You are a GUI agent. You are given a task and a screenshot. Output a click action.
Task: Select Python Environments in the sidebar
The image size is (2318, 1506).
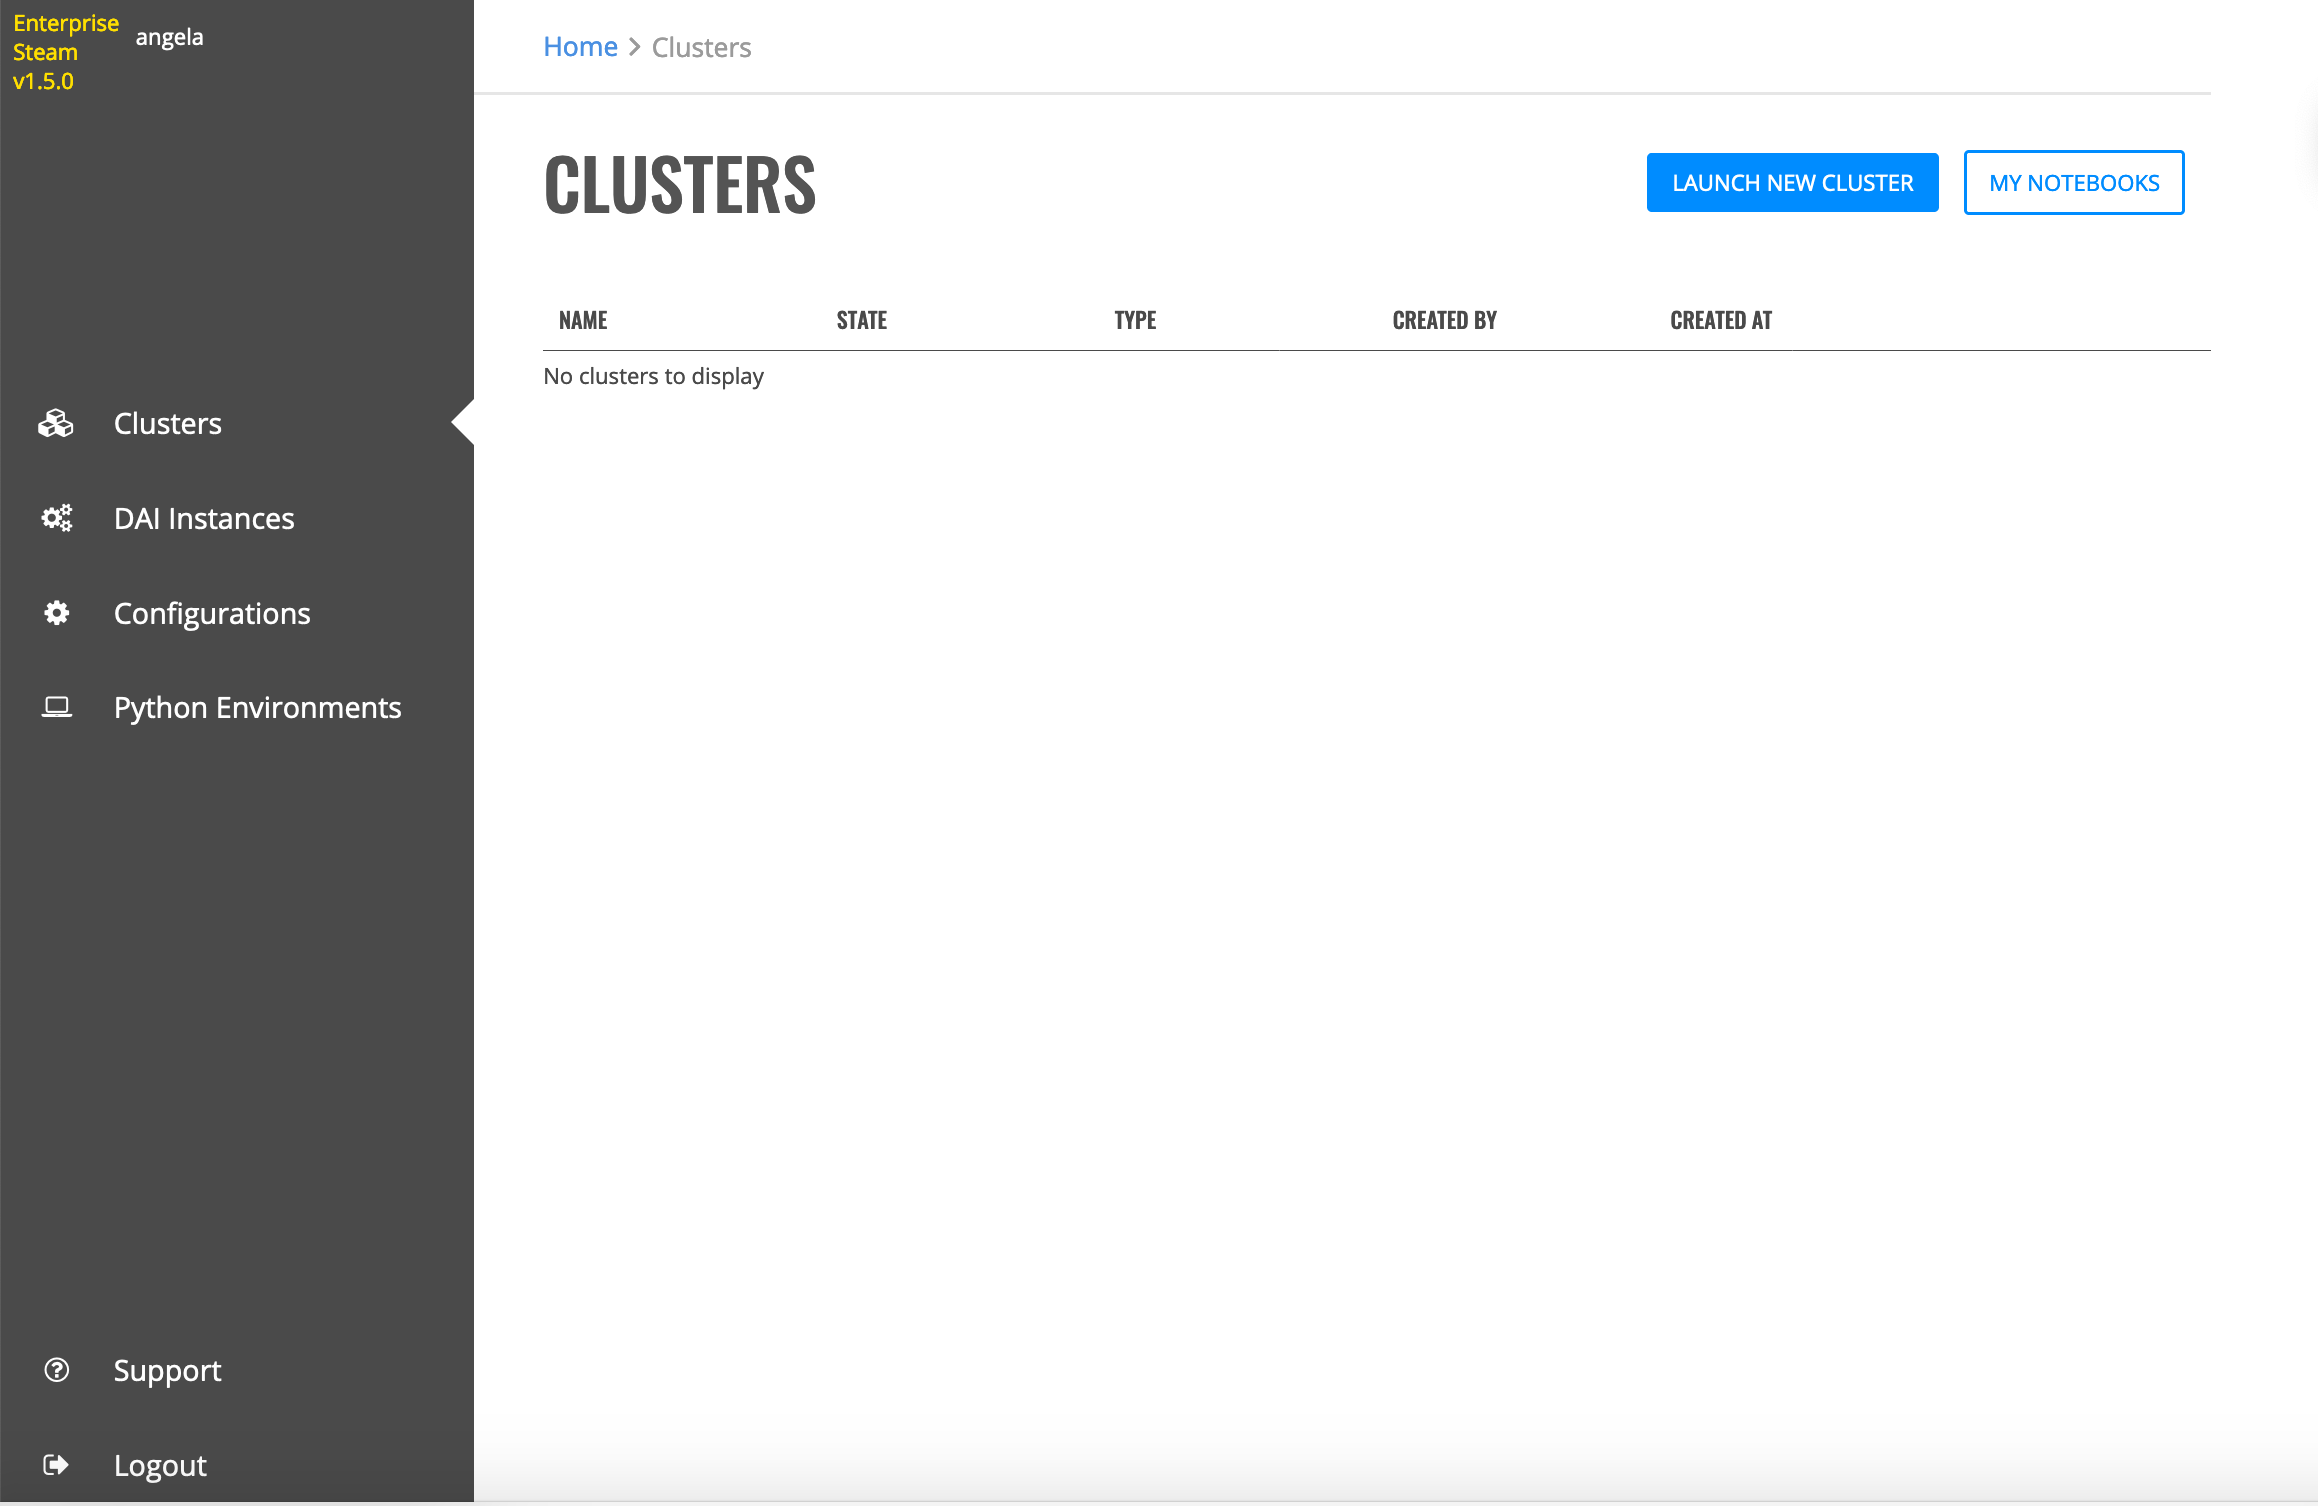click(258, 708)
